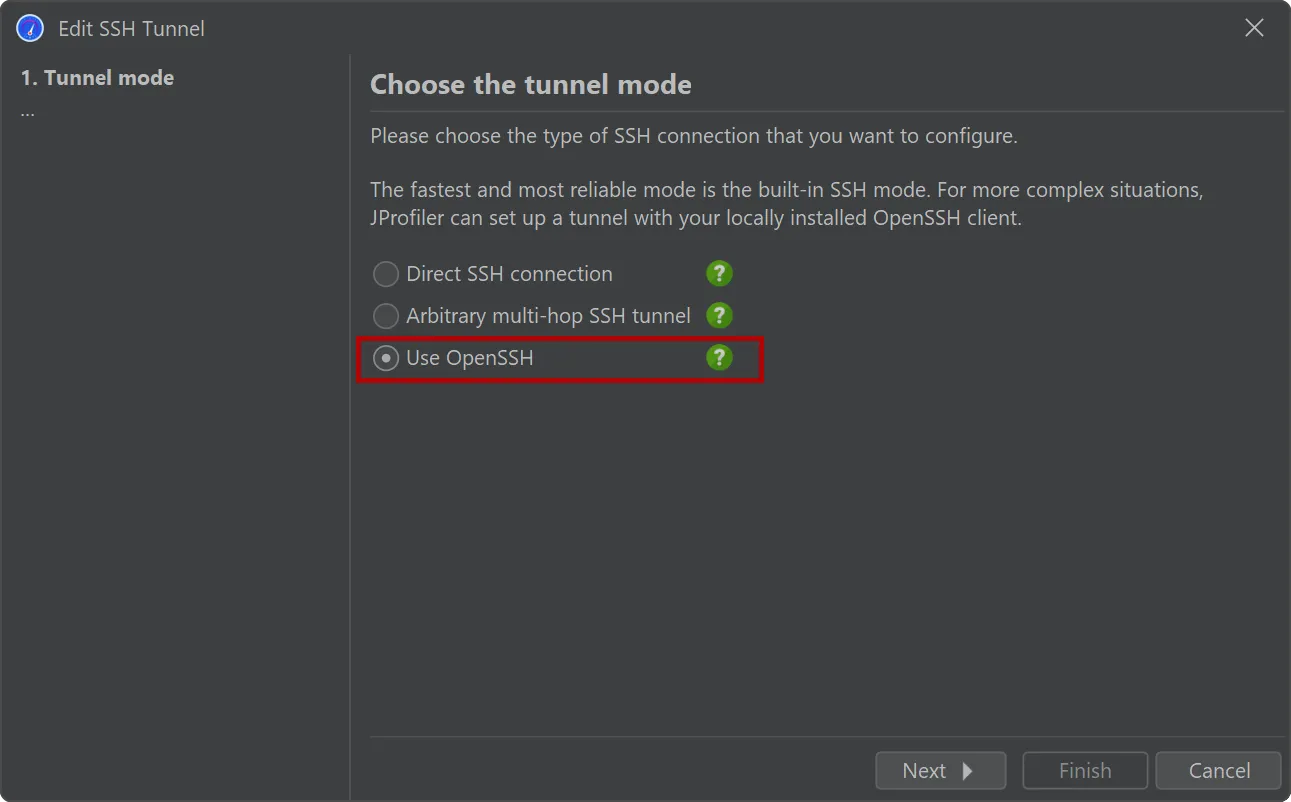Click the 'Use OpenSSH' option label
This screenshot has width=1291, height=802.
[x=469, y=358]
